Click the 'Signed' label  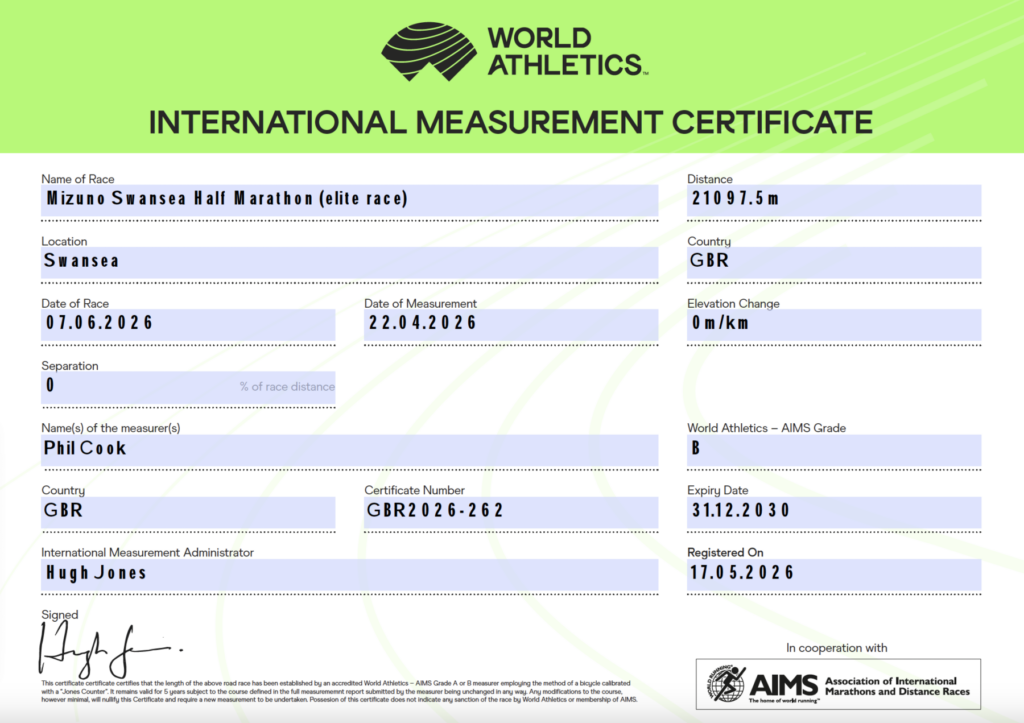(59, 615)
